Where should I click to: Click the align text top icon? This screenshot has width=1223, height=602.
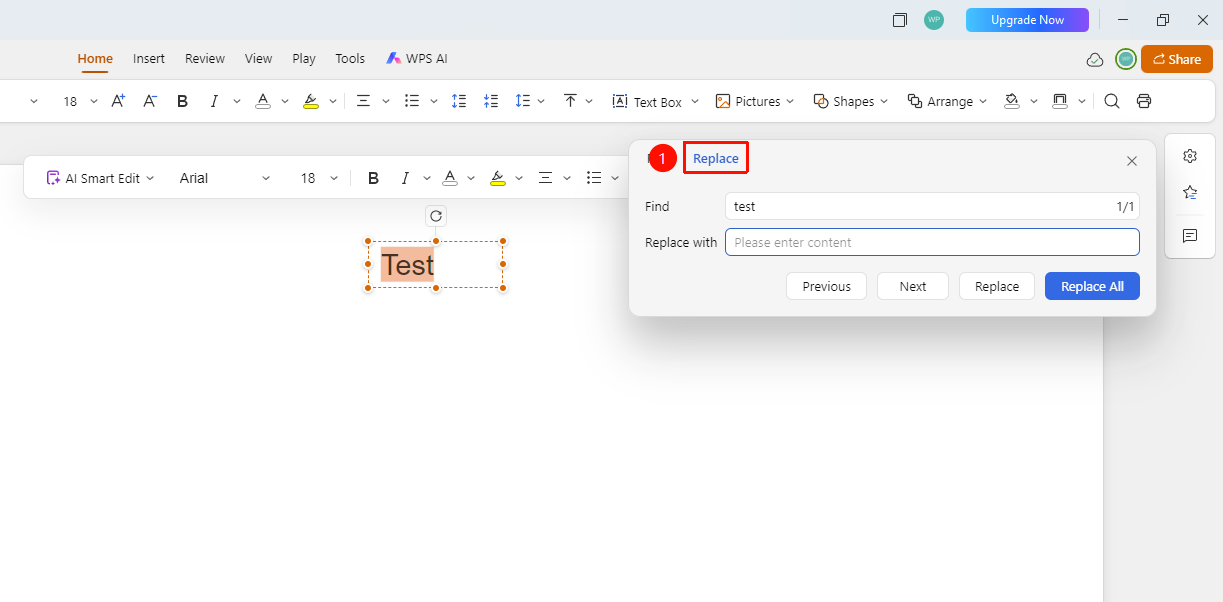570,101
